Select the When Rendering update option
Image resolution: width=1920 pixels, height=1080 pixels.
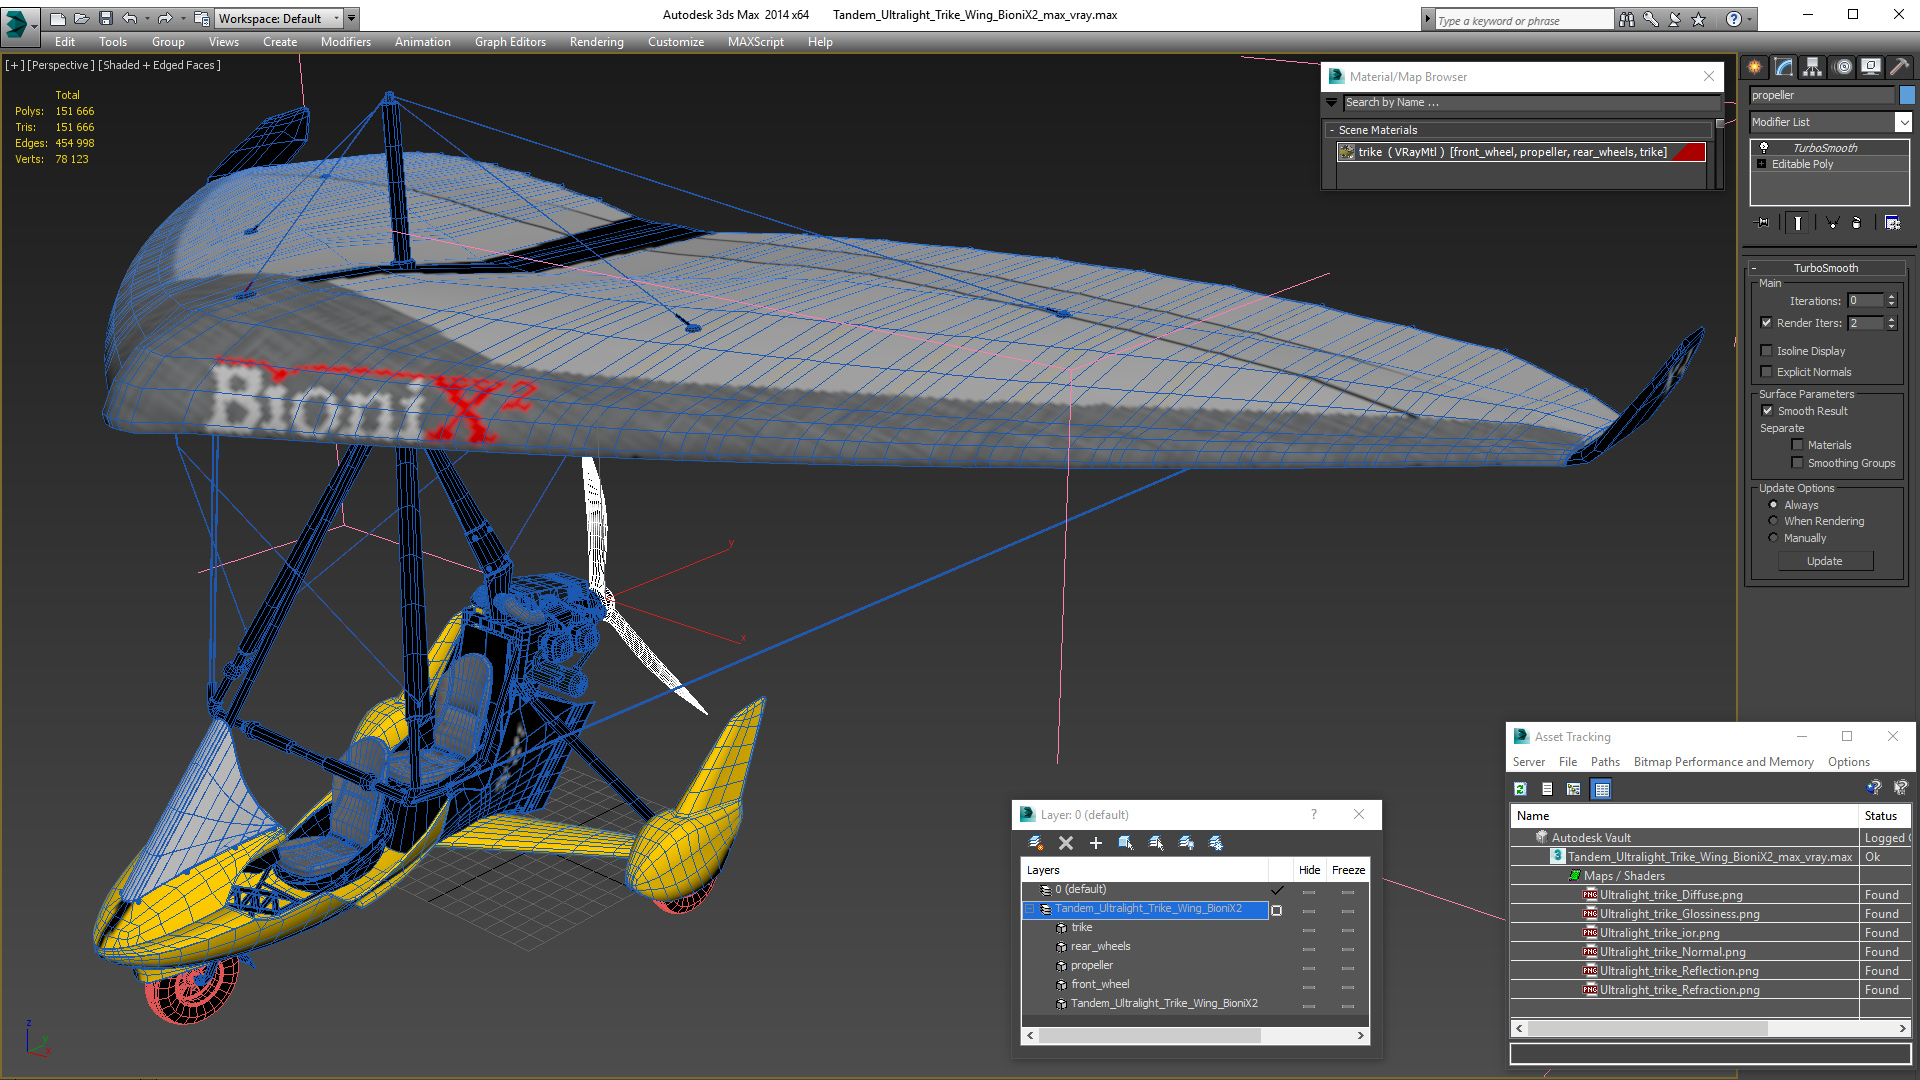tap(1774, 521)
